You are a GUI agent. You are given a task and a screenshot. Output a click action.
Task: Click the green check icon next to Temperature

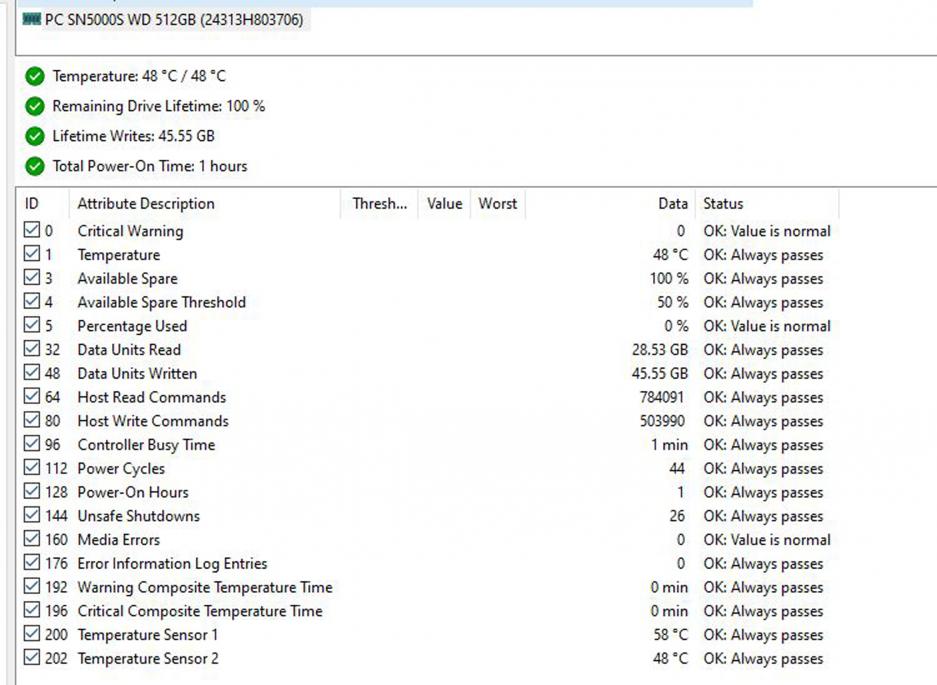[35, 77]
